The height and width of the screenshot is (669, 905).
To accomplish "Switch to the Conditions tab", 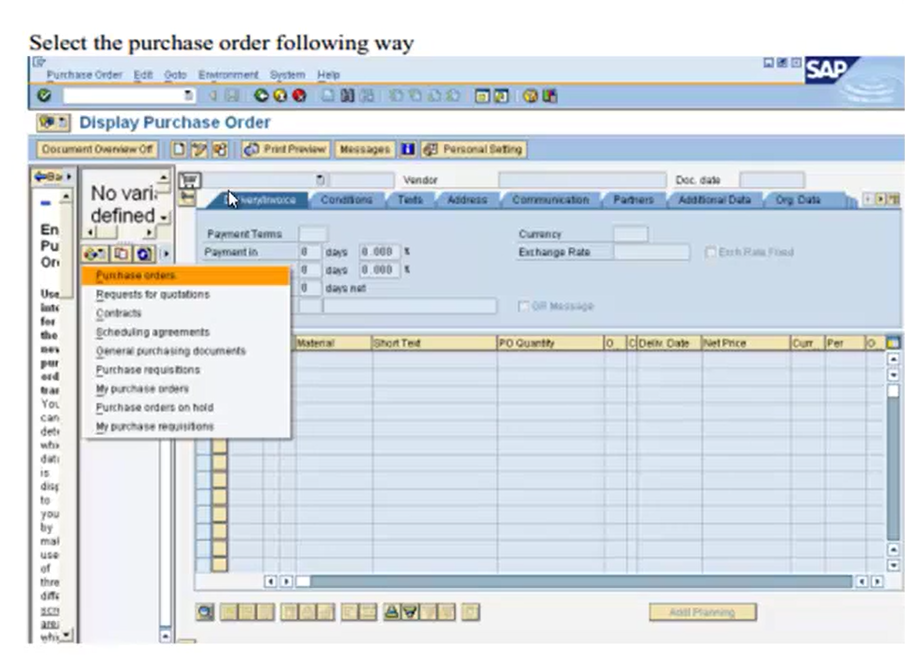I will coord(346,200).
